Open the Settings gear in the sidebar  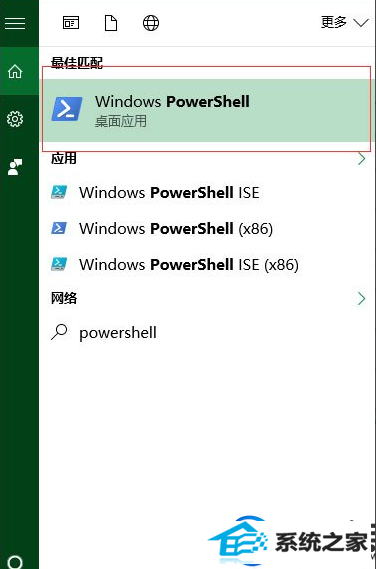(15, 119)
